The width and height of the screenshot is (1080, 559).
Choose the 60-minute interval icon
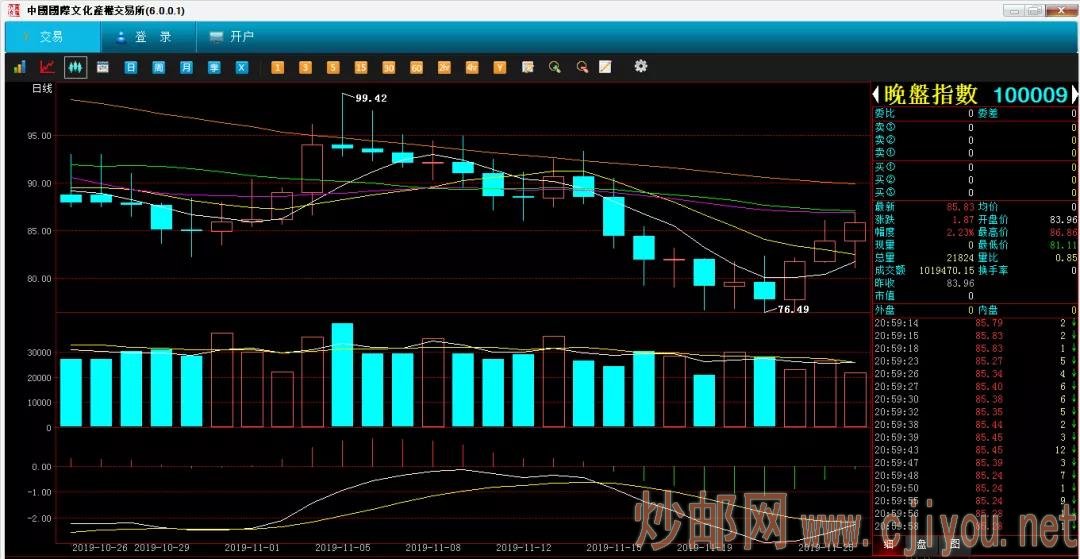click(416, 67)
